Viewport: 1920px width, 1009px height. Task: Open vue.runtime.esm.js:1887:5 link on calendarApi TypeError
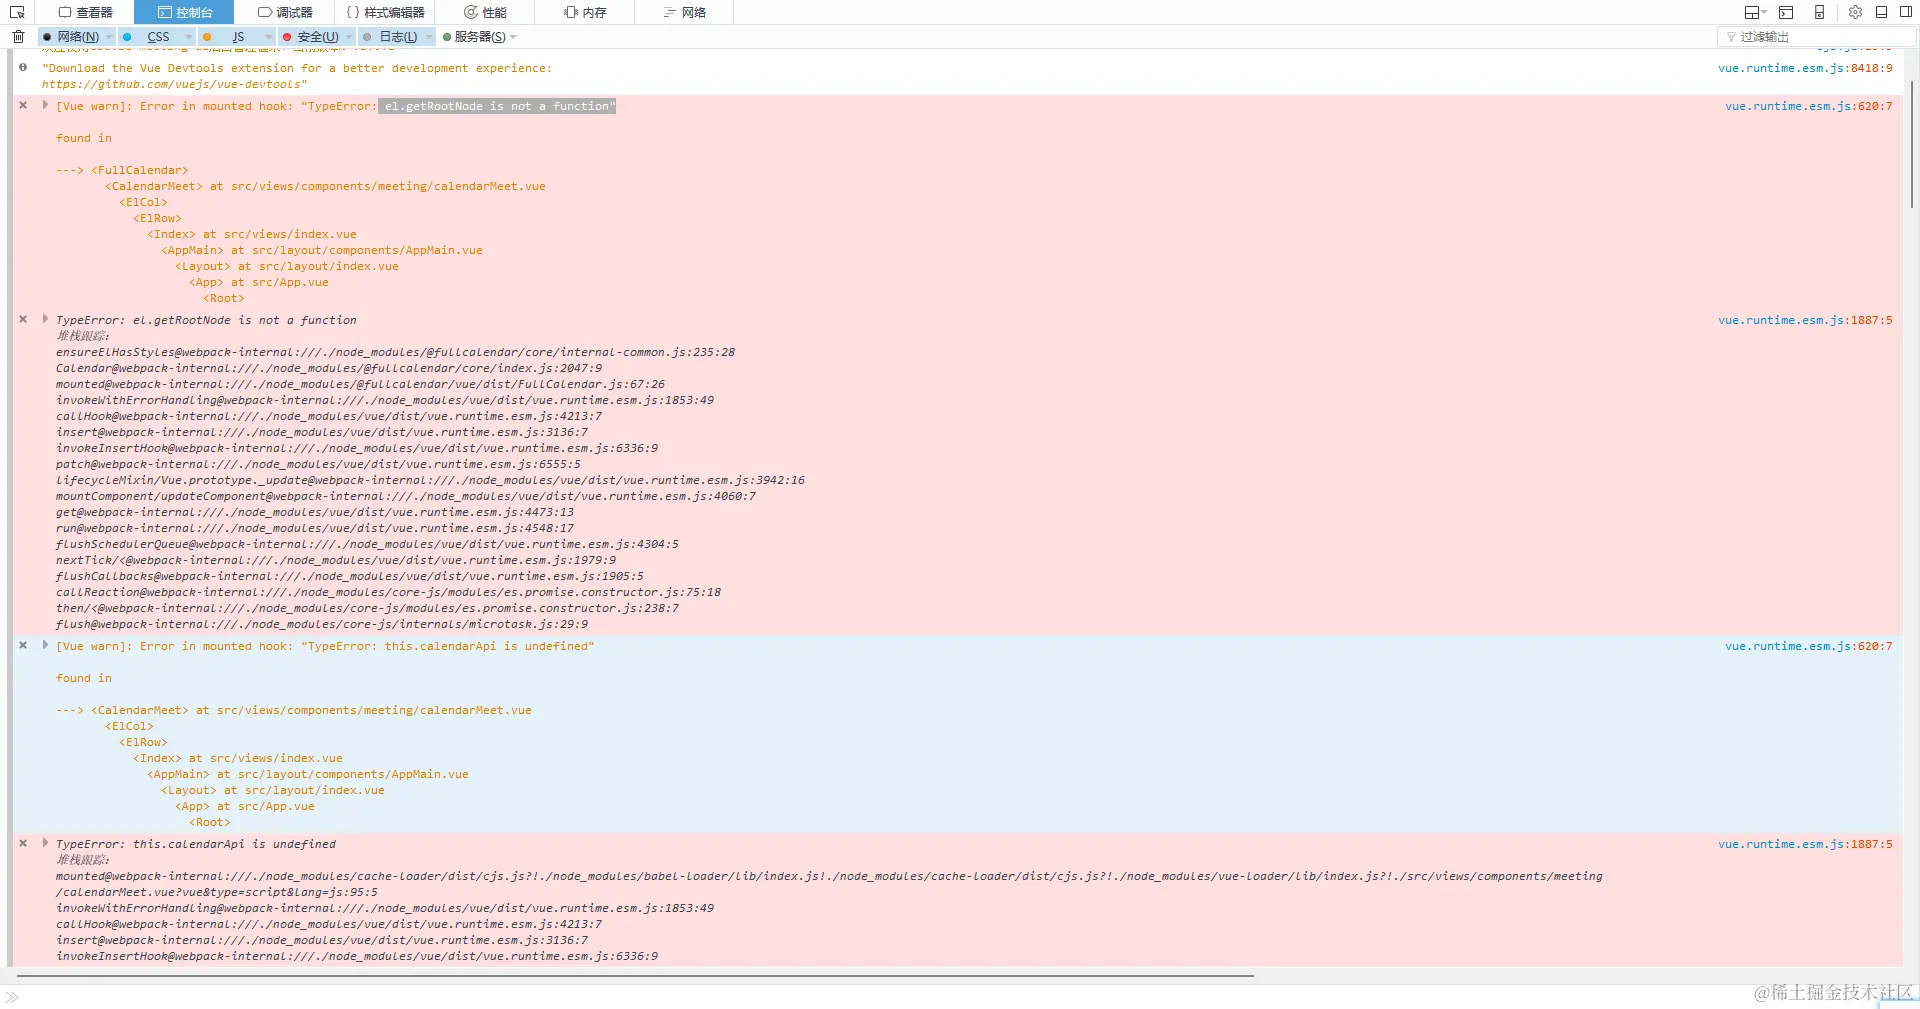click(x=1805, y=844)
